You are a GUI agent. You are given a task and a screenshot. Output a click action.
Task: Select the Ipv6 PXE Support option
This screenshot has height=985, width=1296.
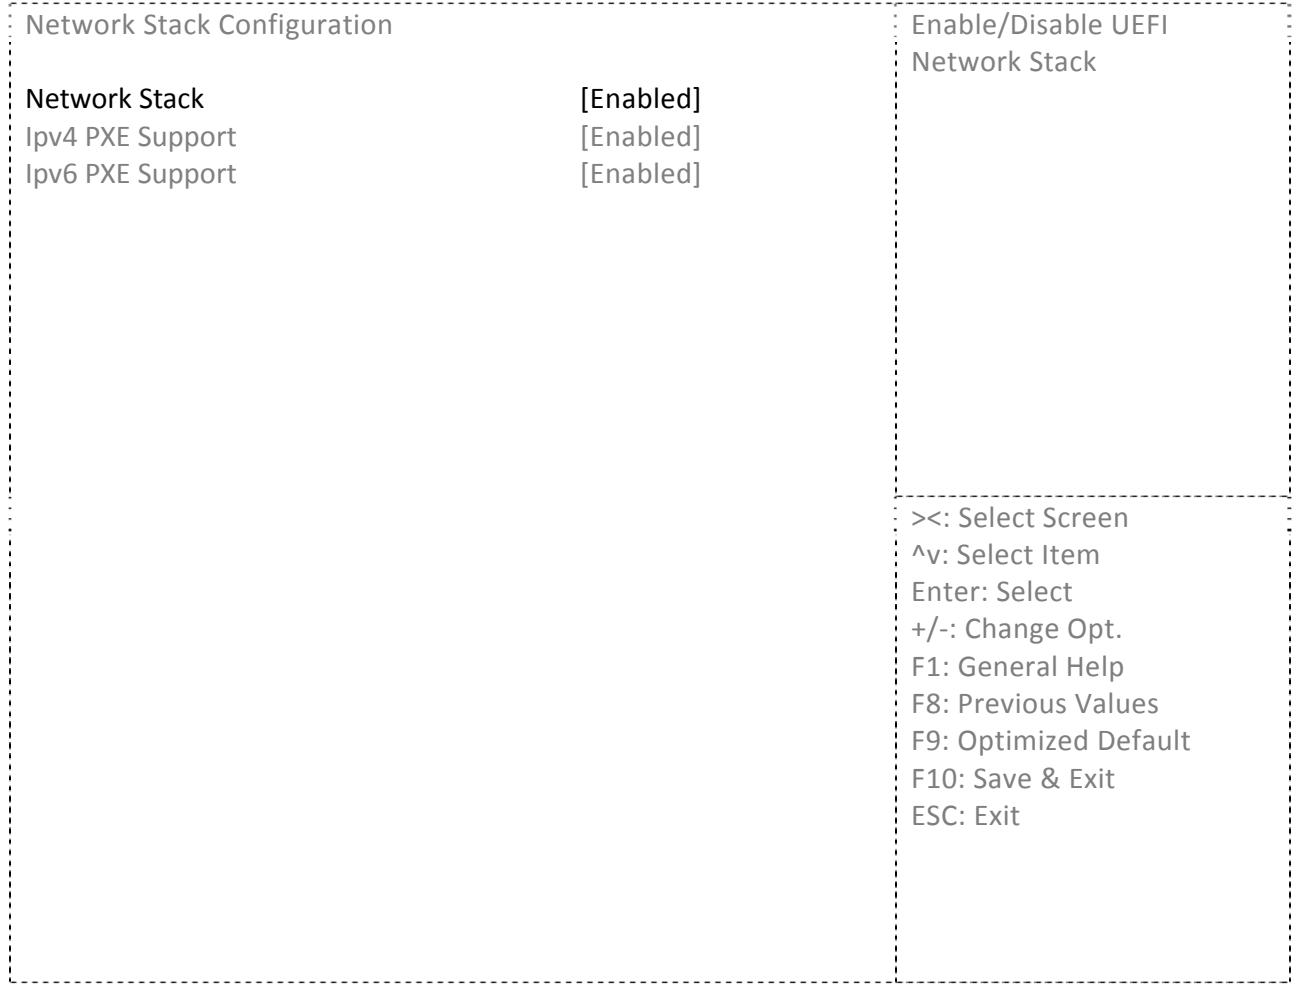point(131,174)
